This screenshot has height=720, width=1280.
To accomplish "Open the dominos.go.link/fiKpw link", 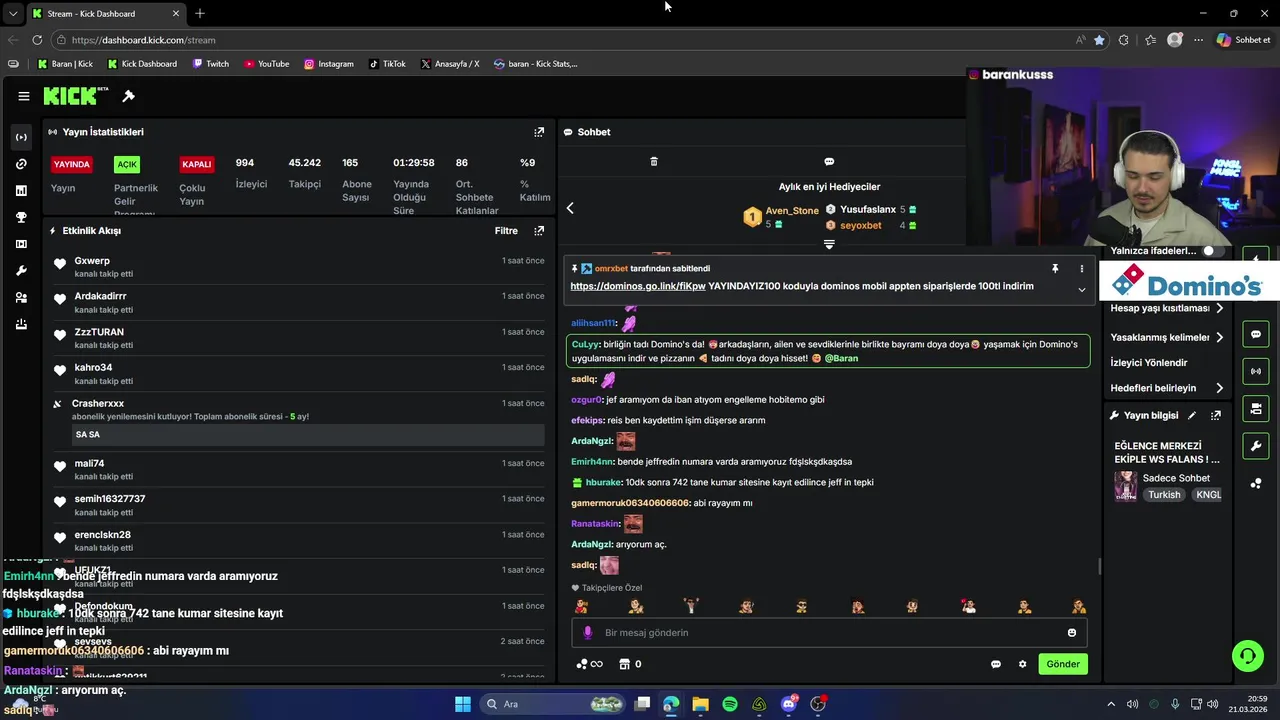I will tap(638, 286).
